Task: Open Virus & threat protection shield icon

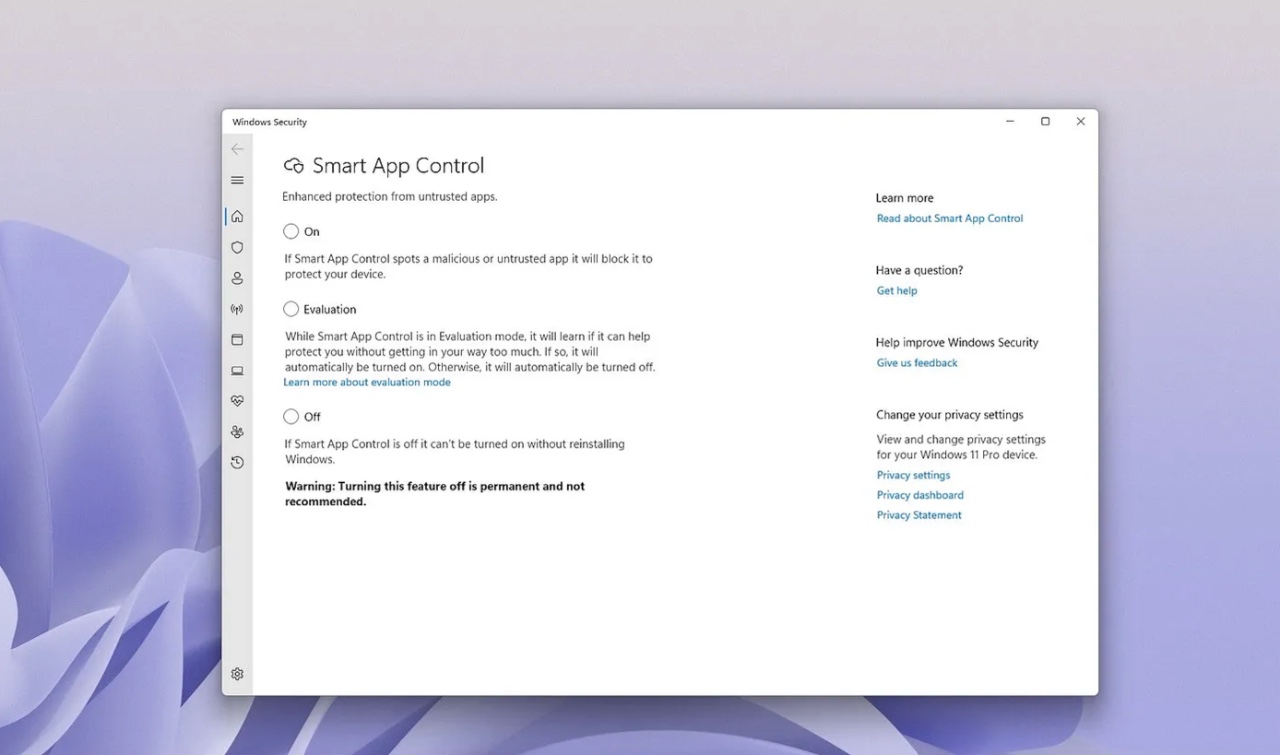Action: (x=237, y=247)
